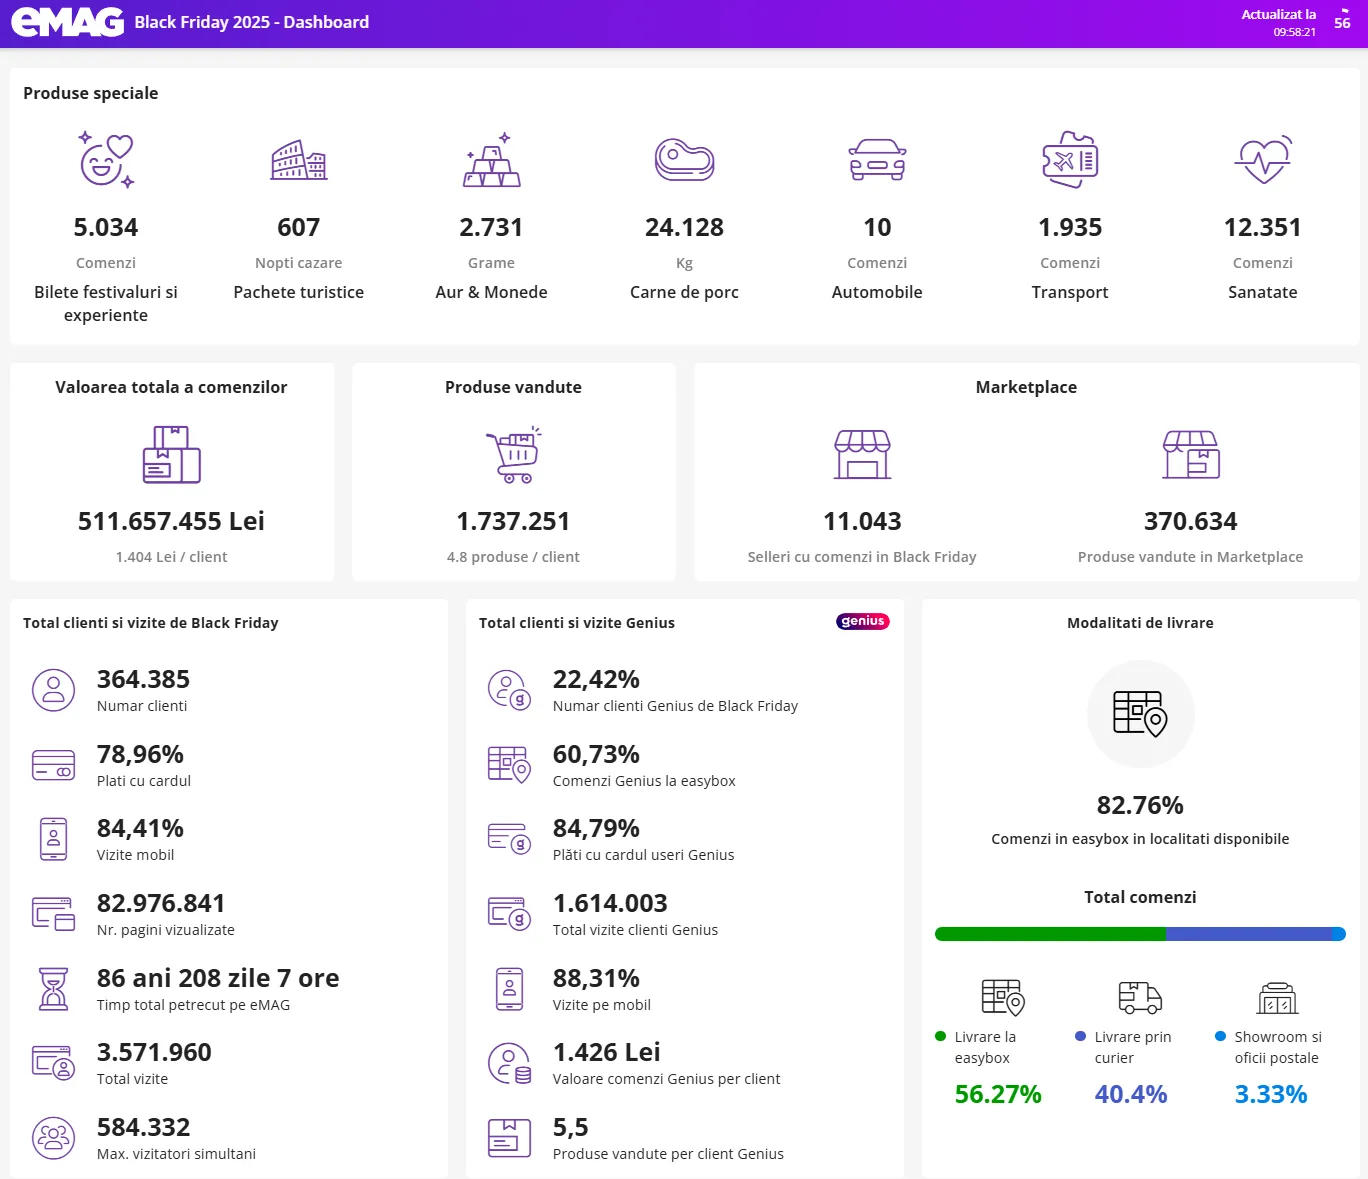
Task: Click the Produse vandute shopping cart icon
Action: point(513,455)
